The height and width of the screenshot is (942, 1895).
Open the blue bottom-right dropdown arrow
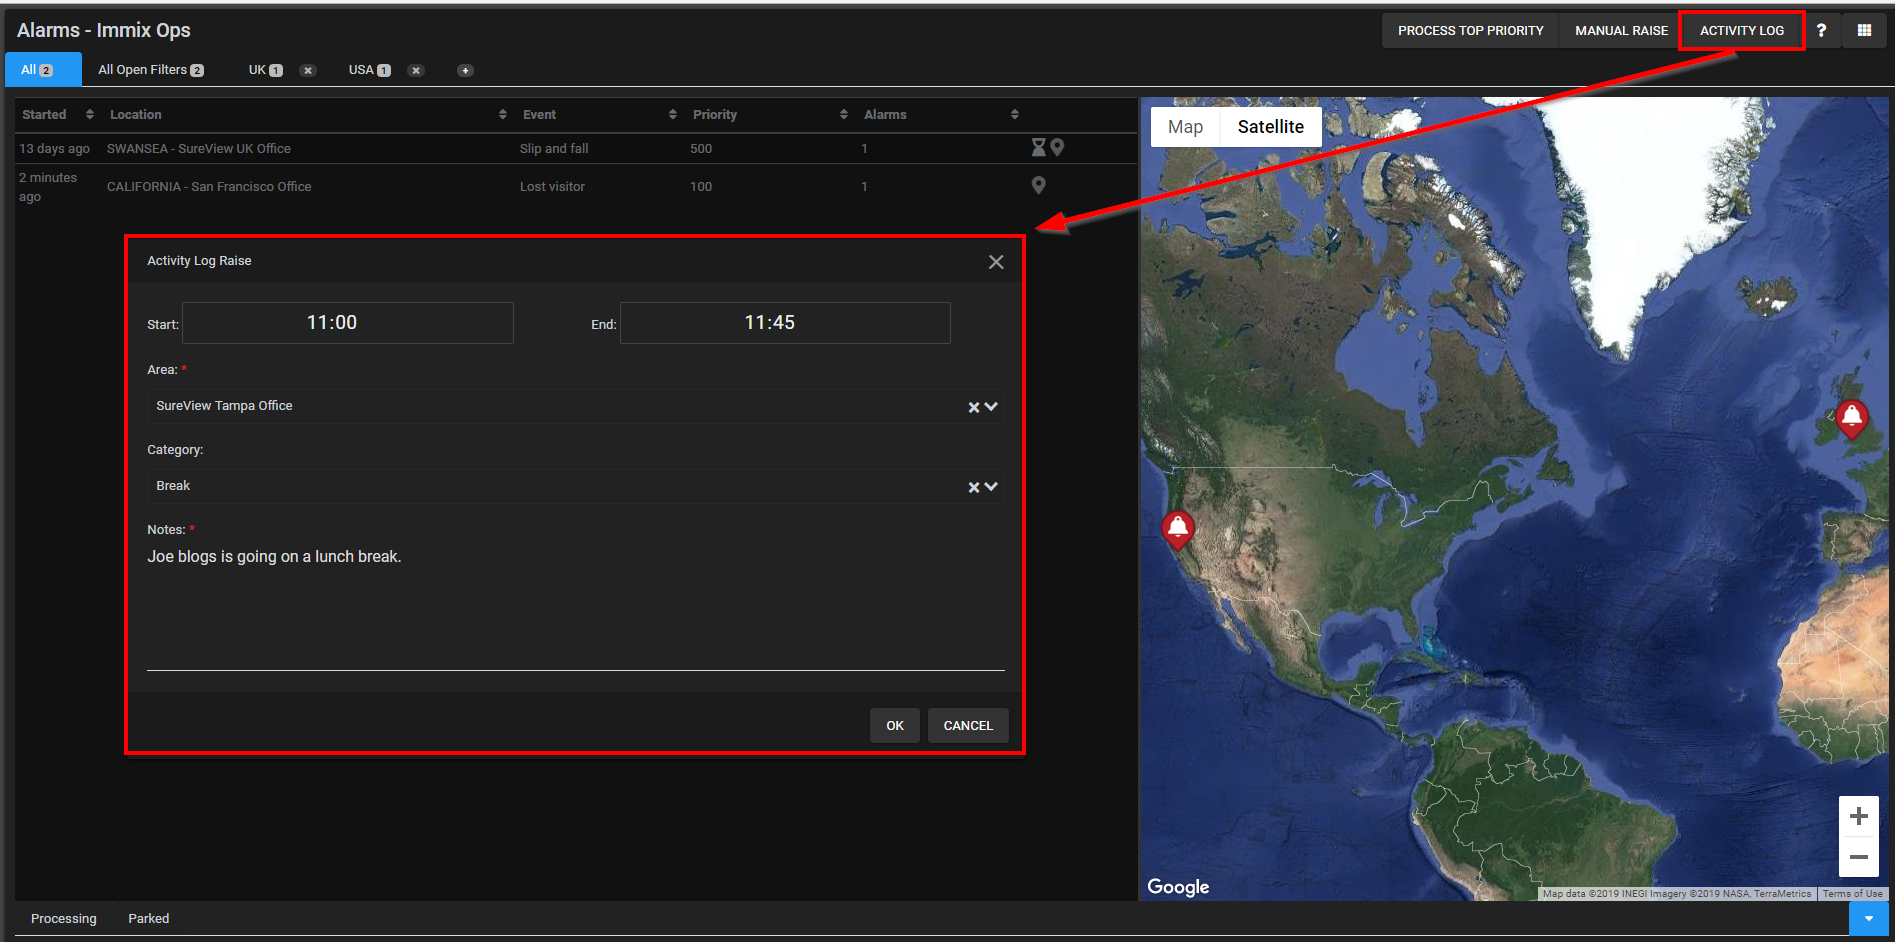(1868, 918)
